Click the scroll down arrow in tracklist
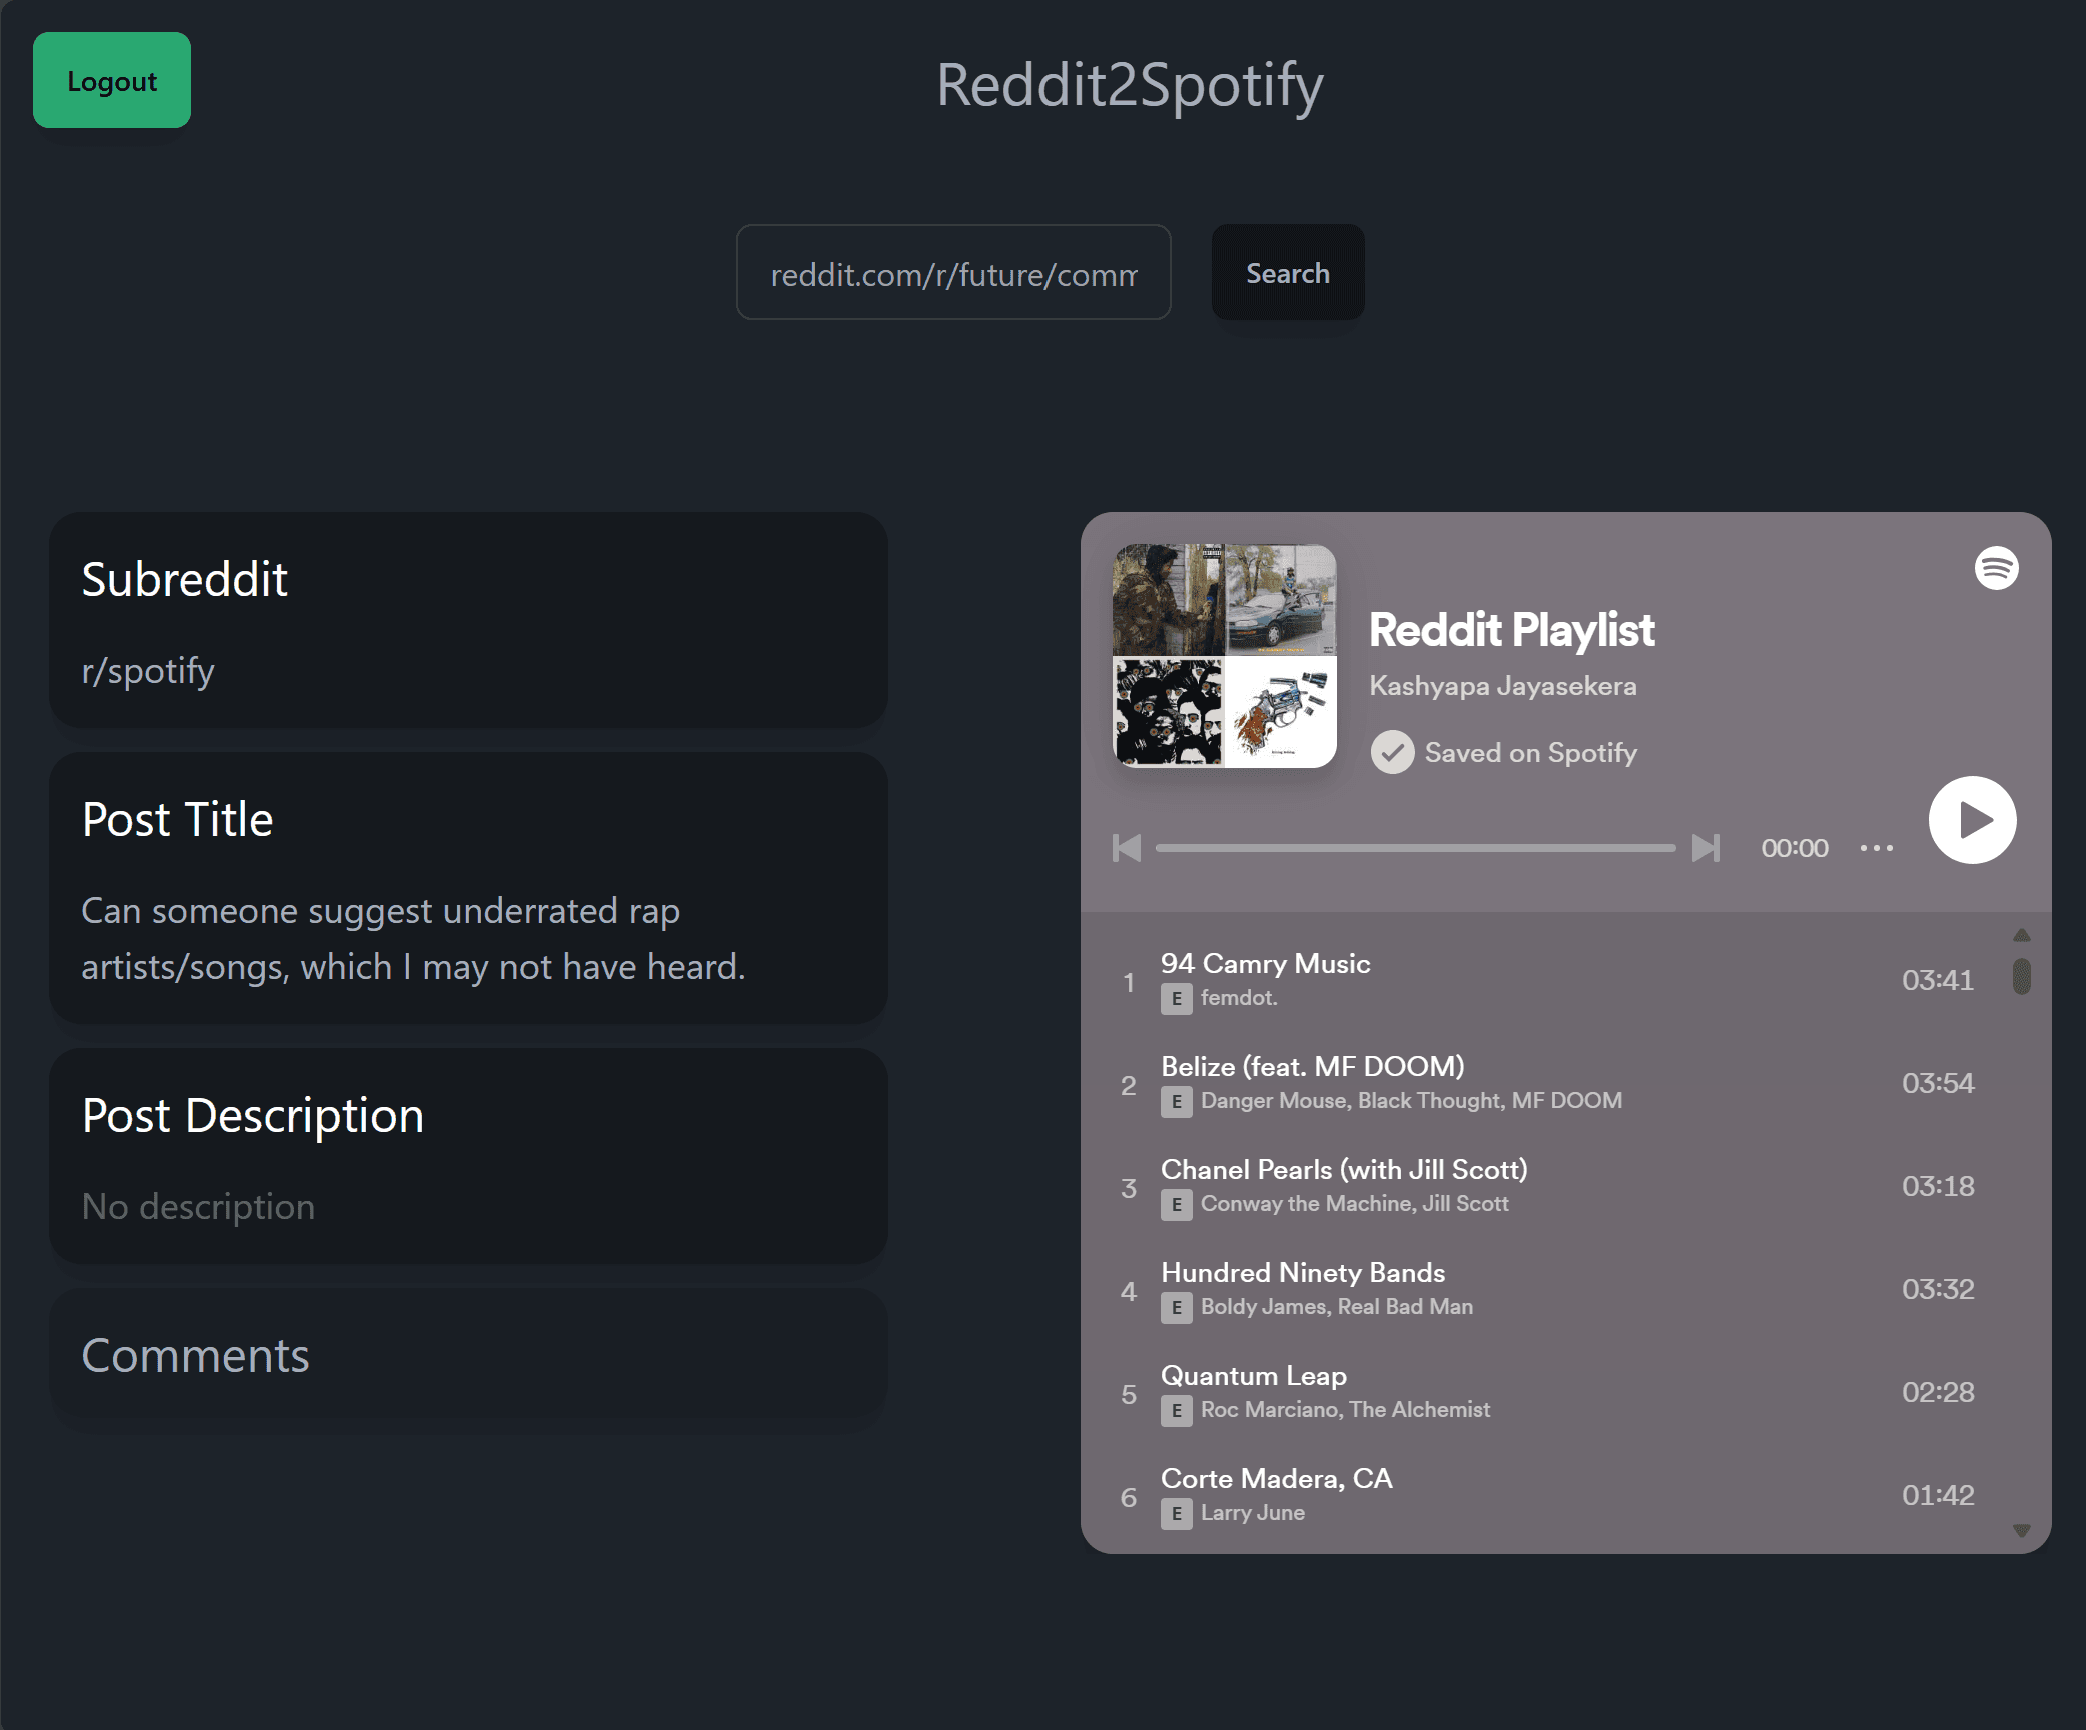Viewport: 2086px width, 1730px height. click(2021, 1530)
